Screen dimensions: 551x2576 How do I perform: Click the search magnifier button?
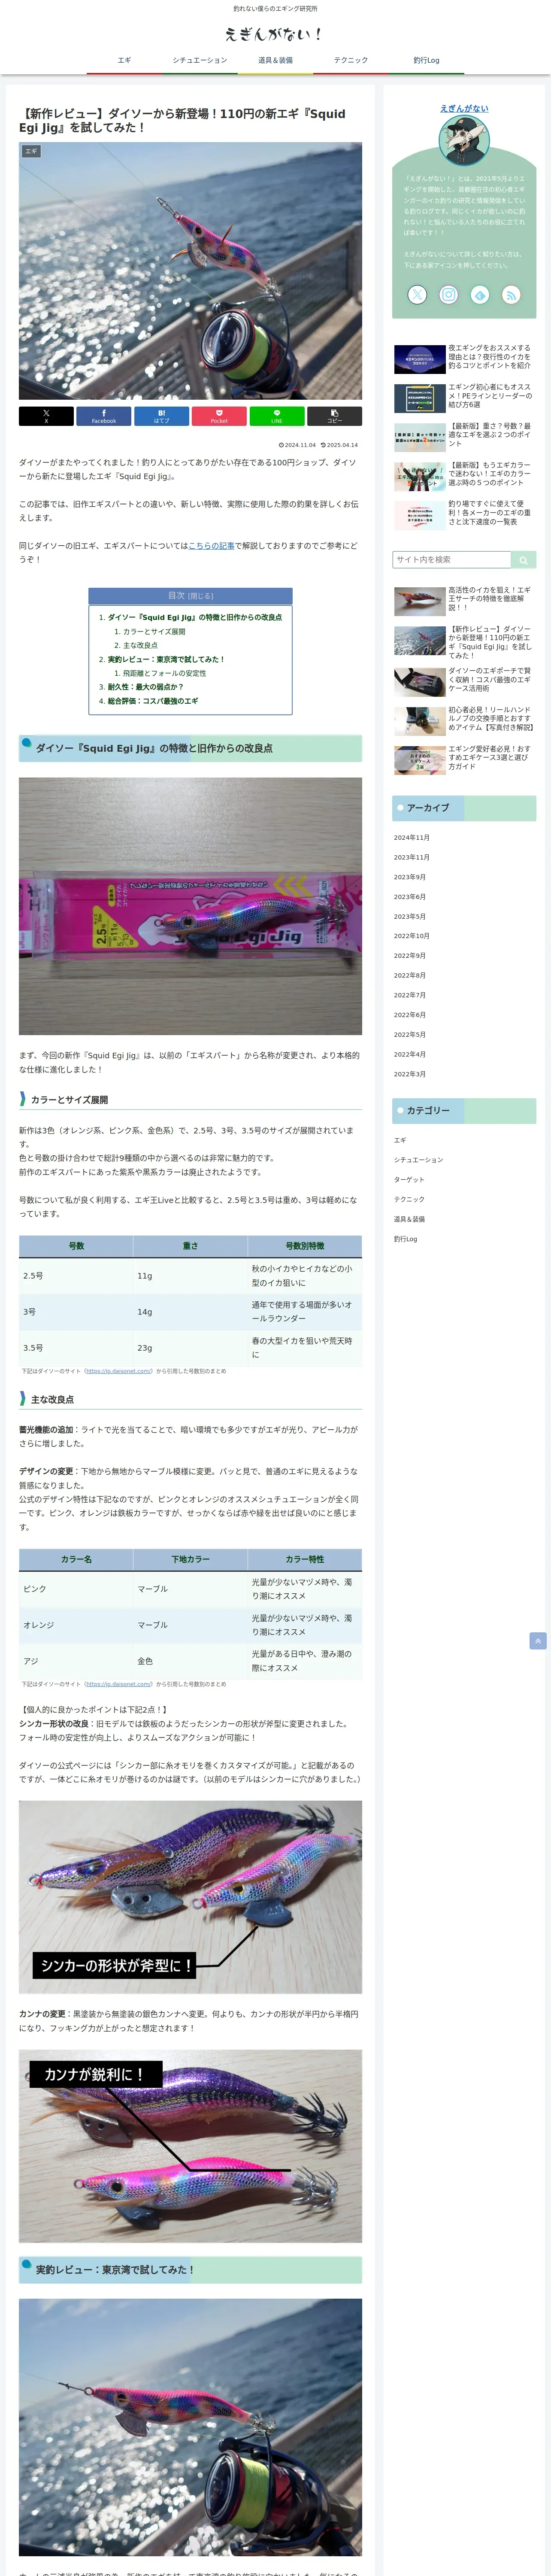523,560
